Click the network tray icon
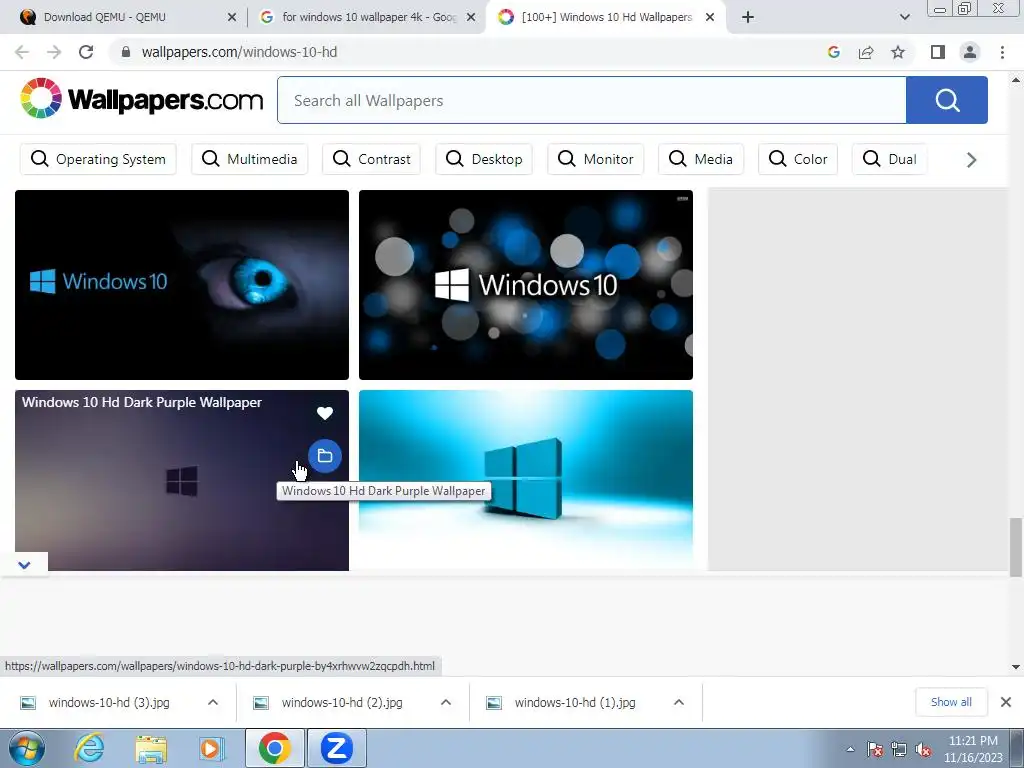 [899, 749]
